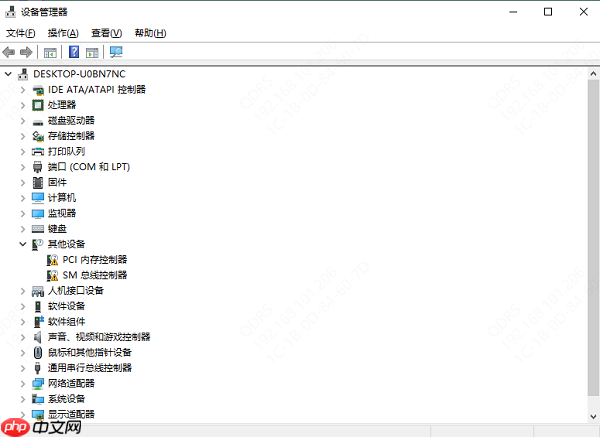Click the 键盘 keyboard device icon
600x437 pixels.
(x=38, y=229)
